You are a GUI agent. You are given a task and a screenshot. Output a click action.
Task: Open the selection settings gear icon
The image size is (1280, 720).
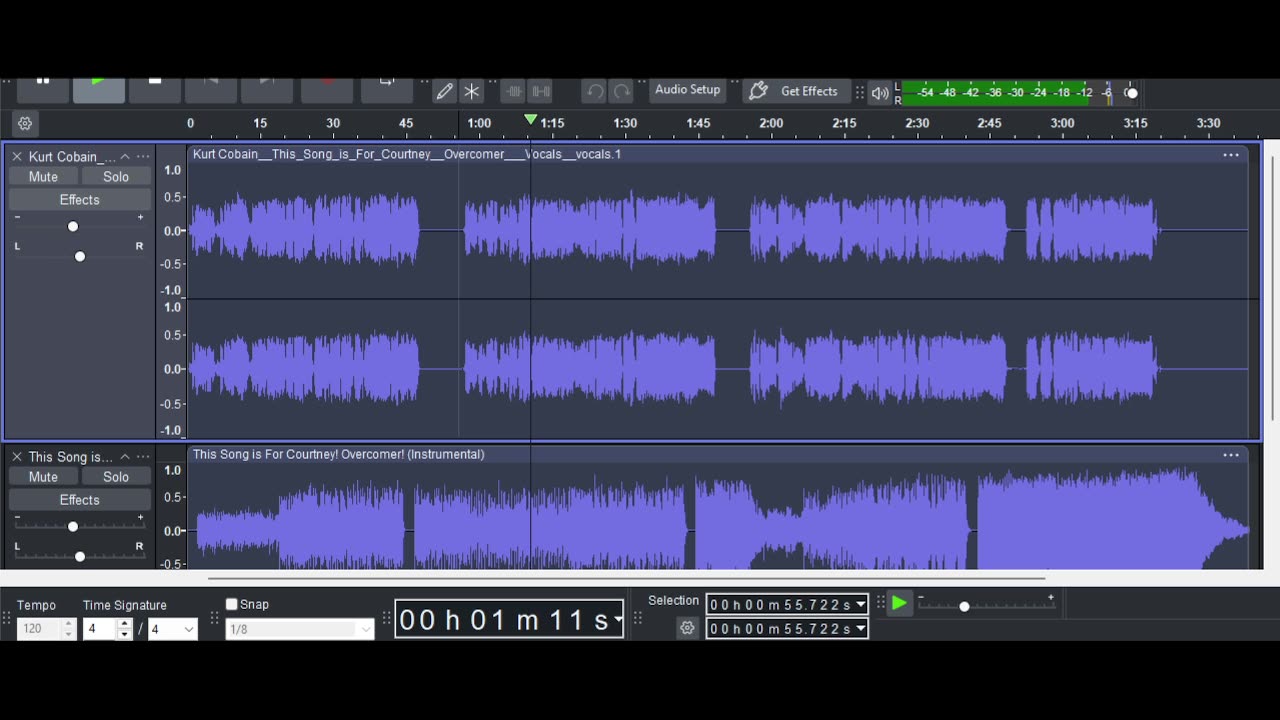687,628
